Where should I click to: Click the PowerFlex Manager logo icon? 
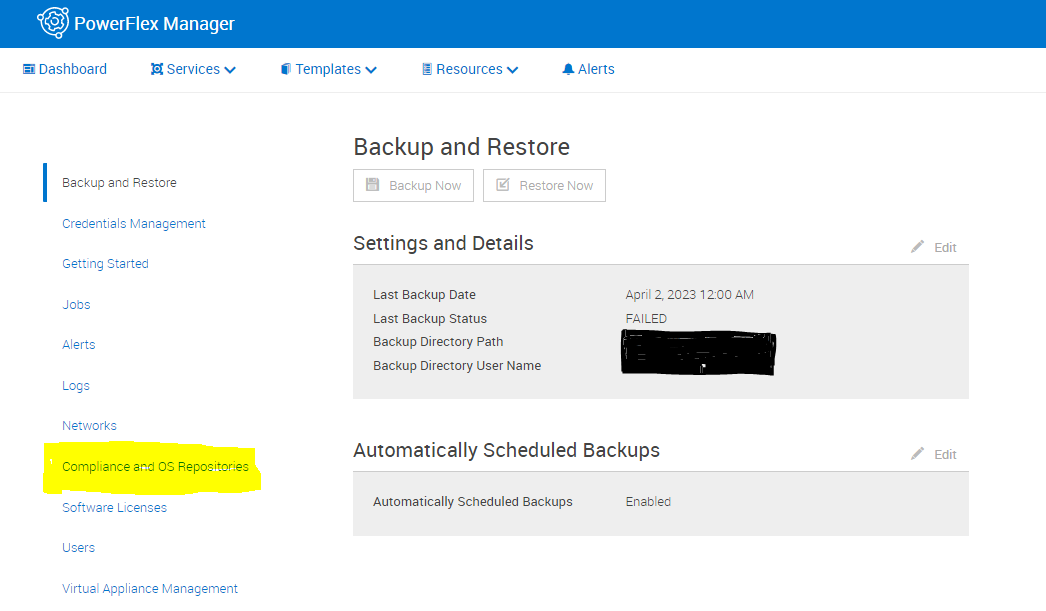click(53, 22)
